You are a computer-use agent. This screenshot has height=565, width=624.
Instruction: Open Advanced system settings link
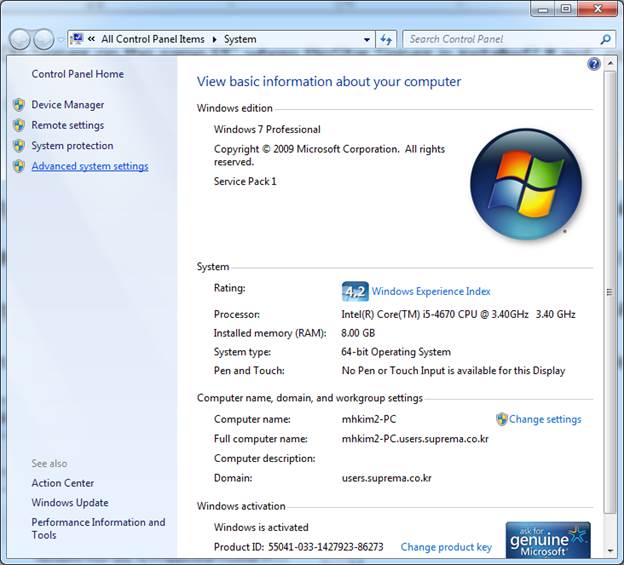[89, 166]
